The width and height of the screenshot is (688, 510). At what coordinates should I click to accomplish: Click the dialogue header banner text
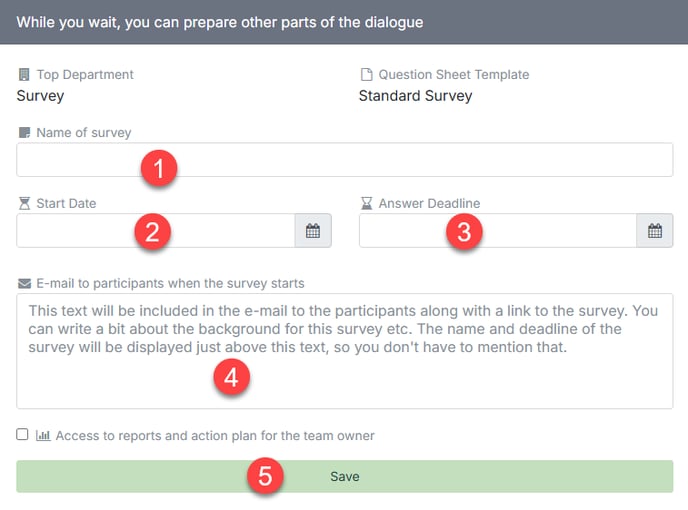click(220, 22)
